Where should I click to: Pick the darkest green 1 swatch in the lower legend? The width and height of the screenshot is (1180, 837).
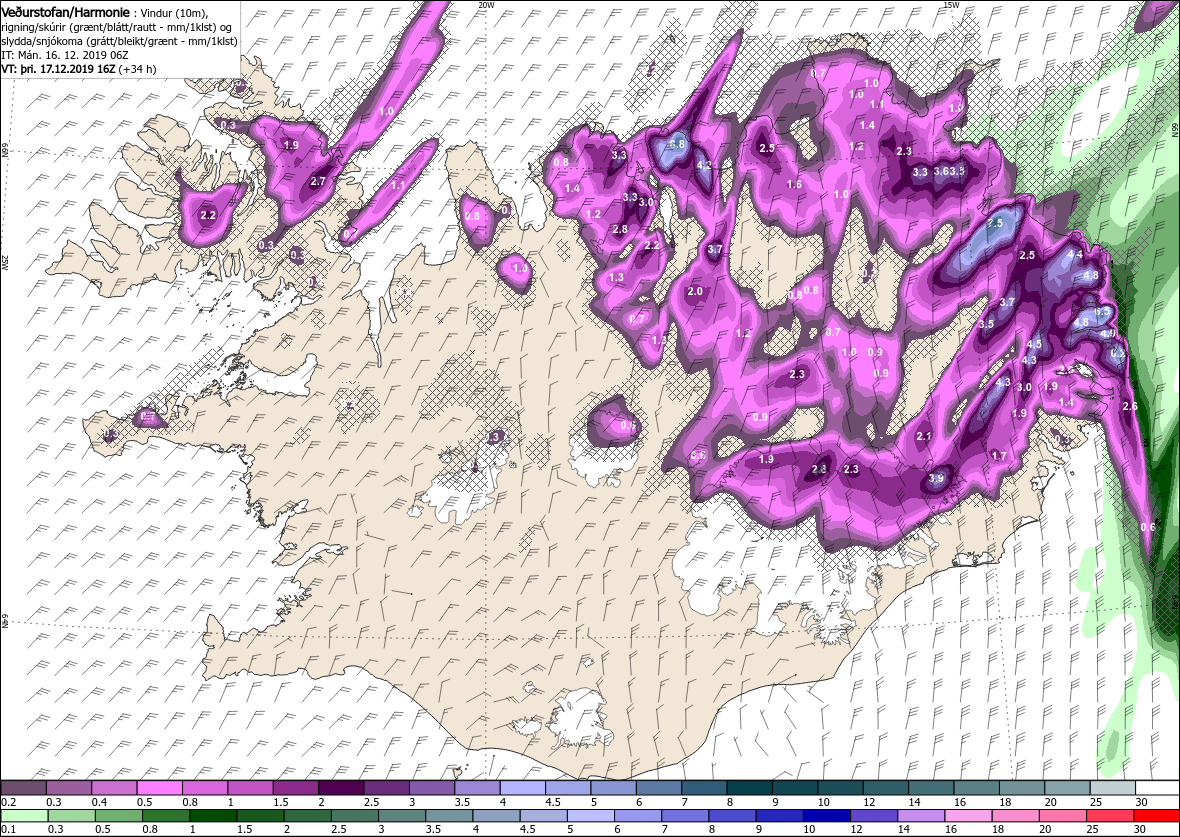point(213,817)
